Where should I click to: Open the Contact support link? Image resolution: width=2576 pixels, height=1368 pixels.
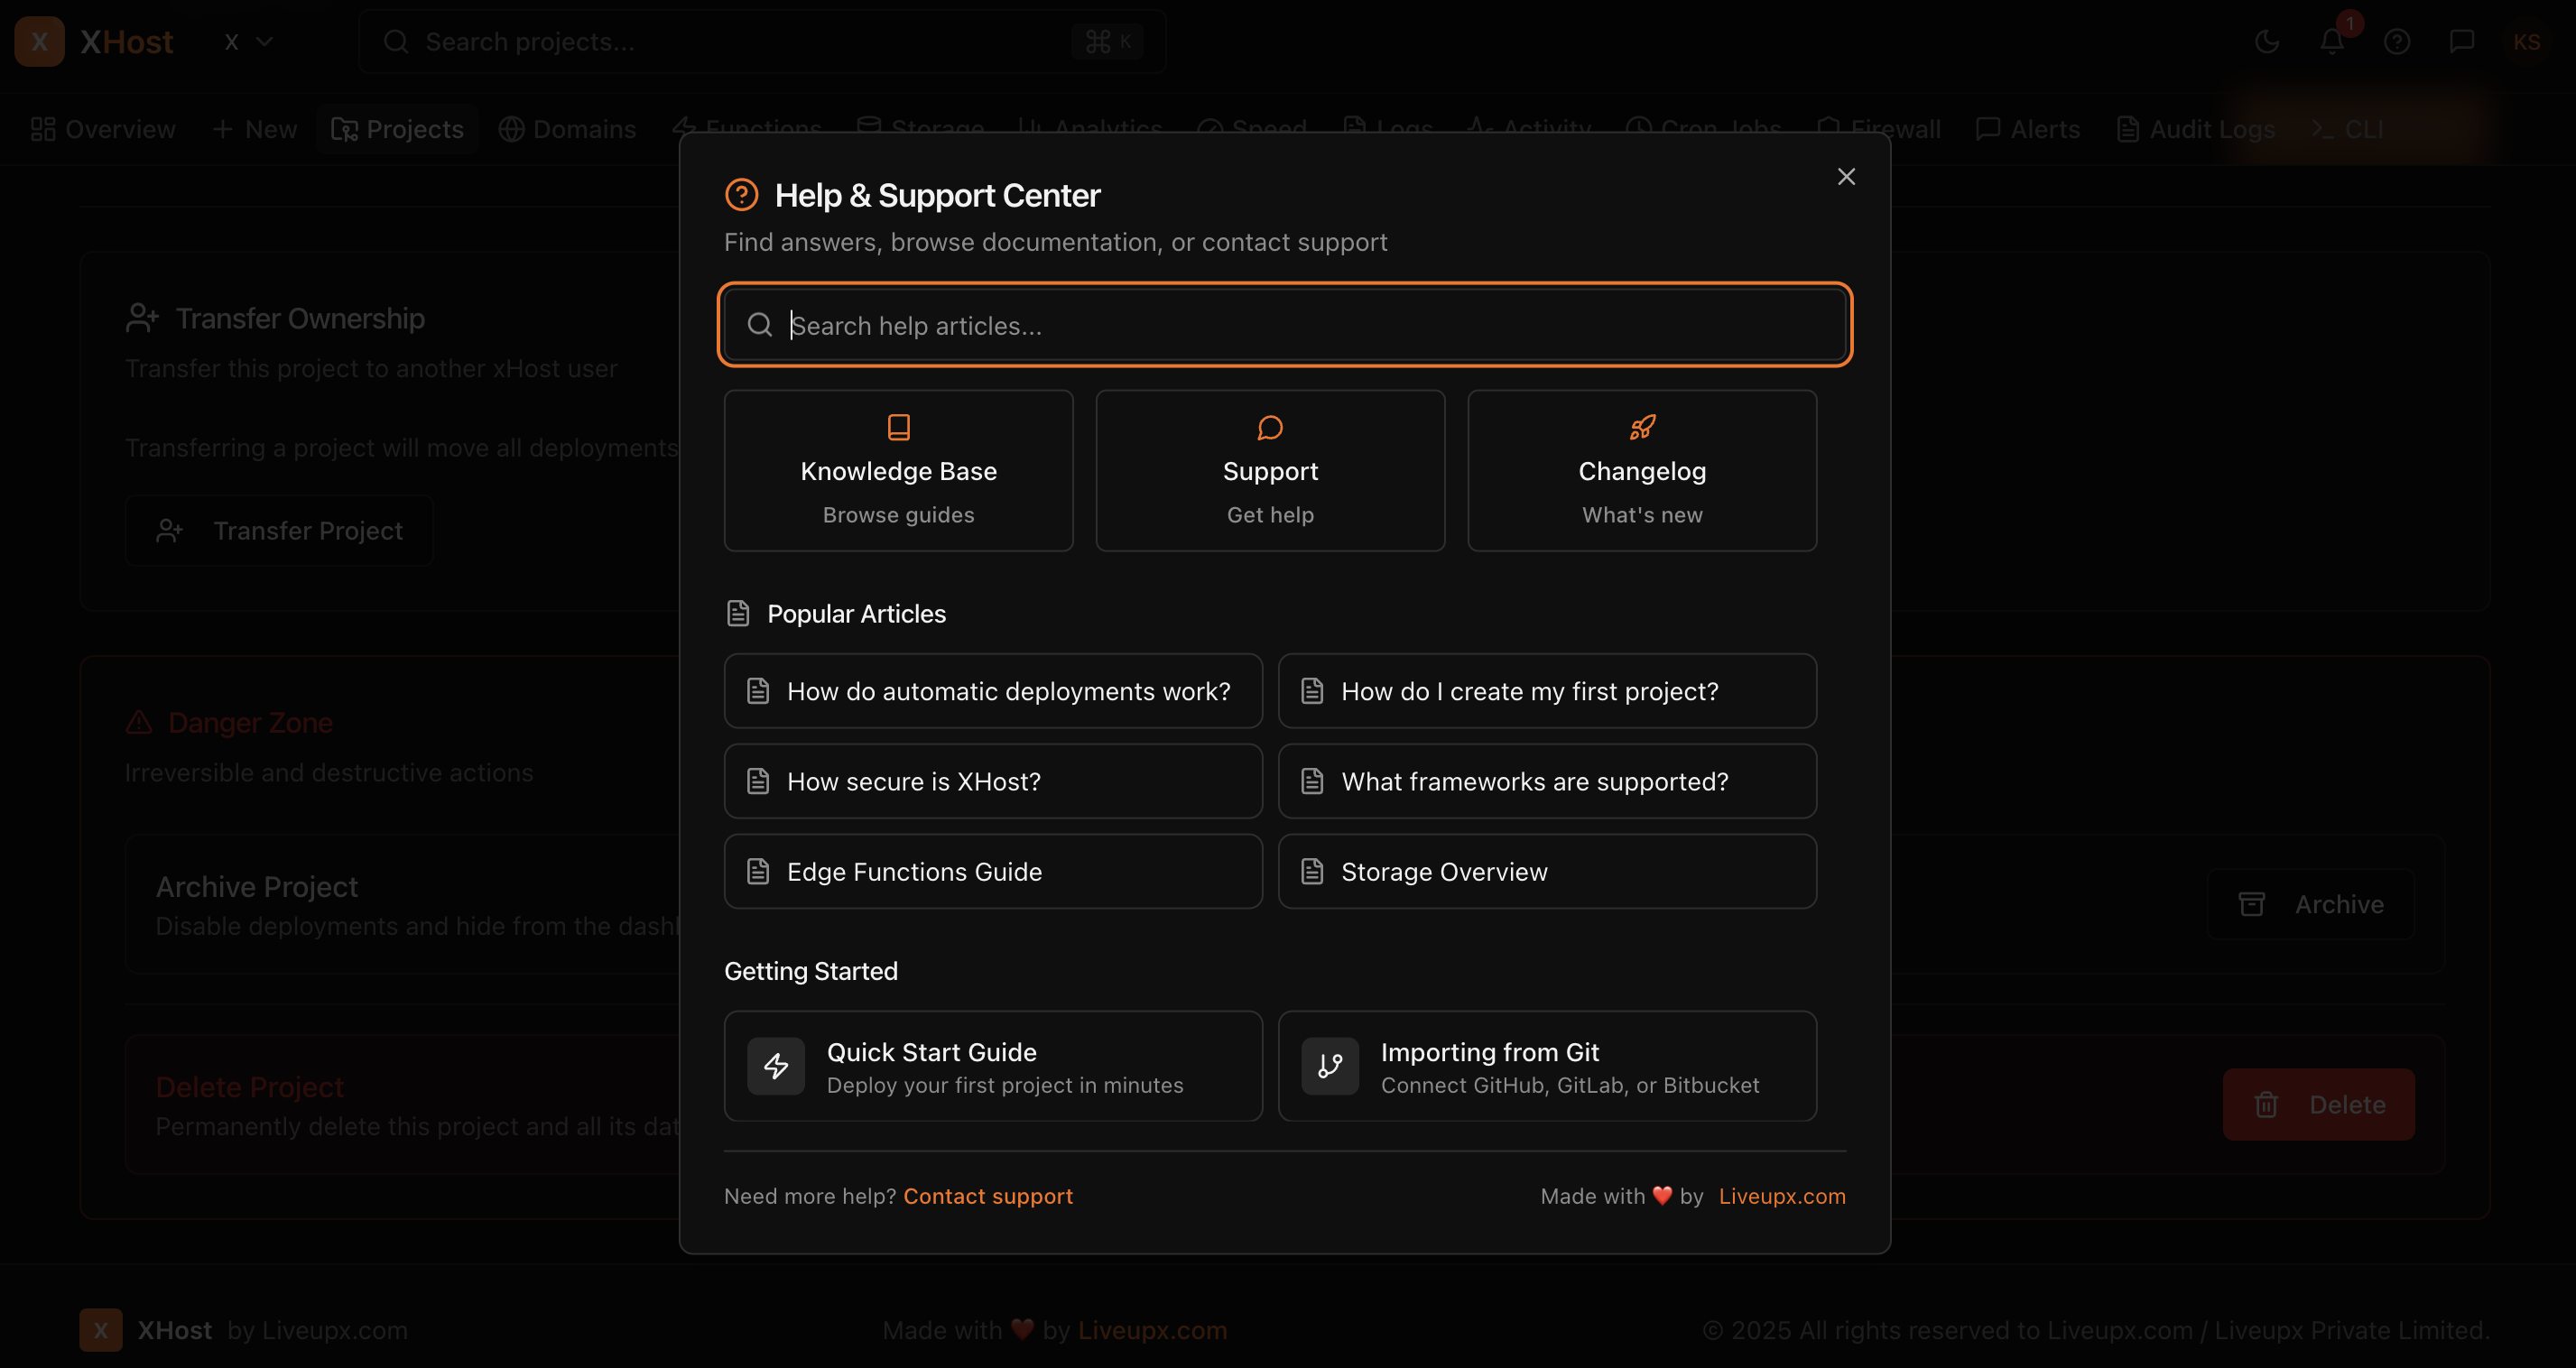point(988,1195)
